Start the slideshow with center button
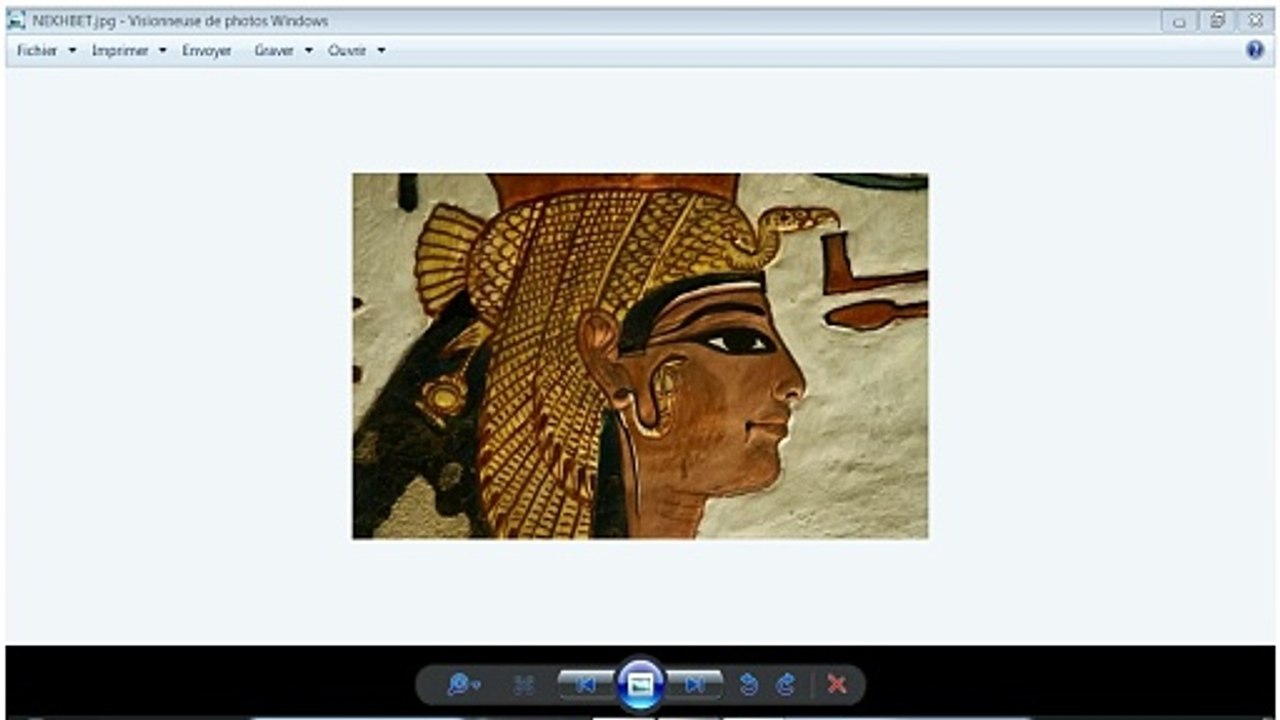This screenshot has height=720, width=1280. point(640,684)
